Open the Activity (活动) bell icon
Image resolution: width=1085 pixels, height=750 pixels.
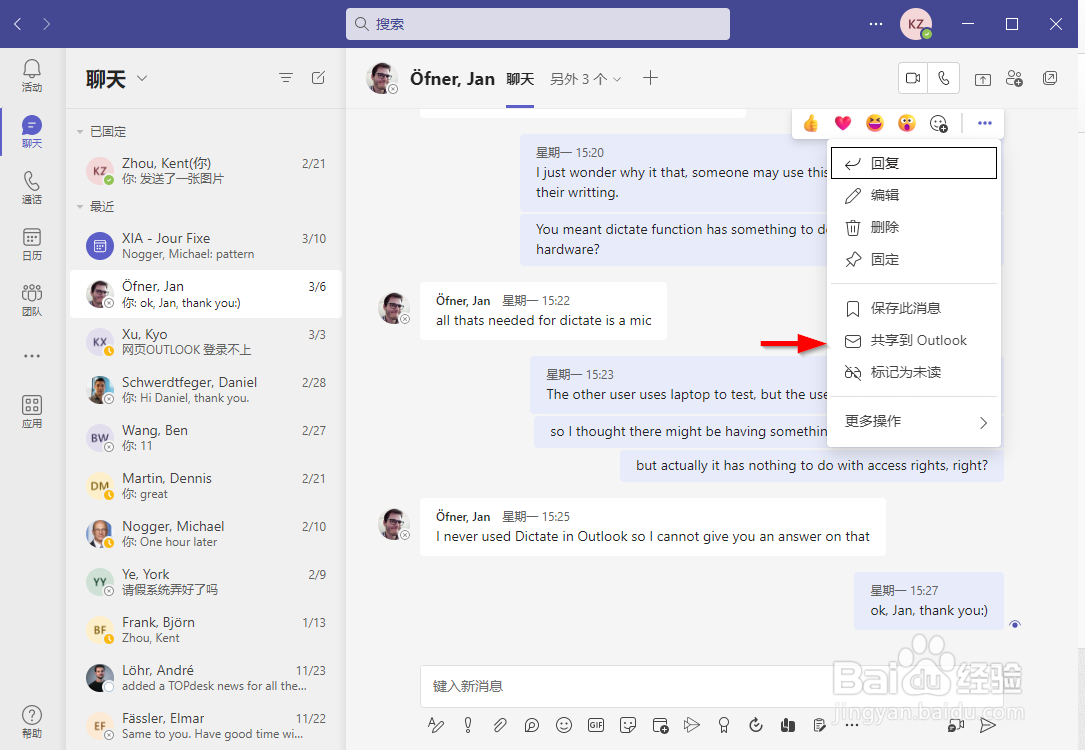(x=32, y=75)
